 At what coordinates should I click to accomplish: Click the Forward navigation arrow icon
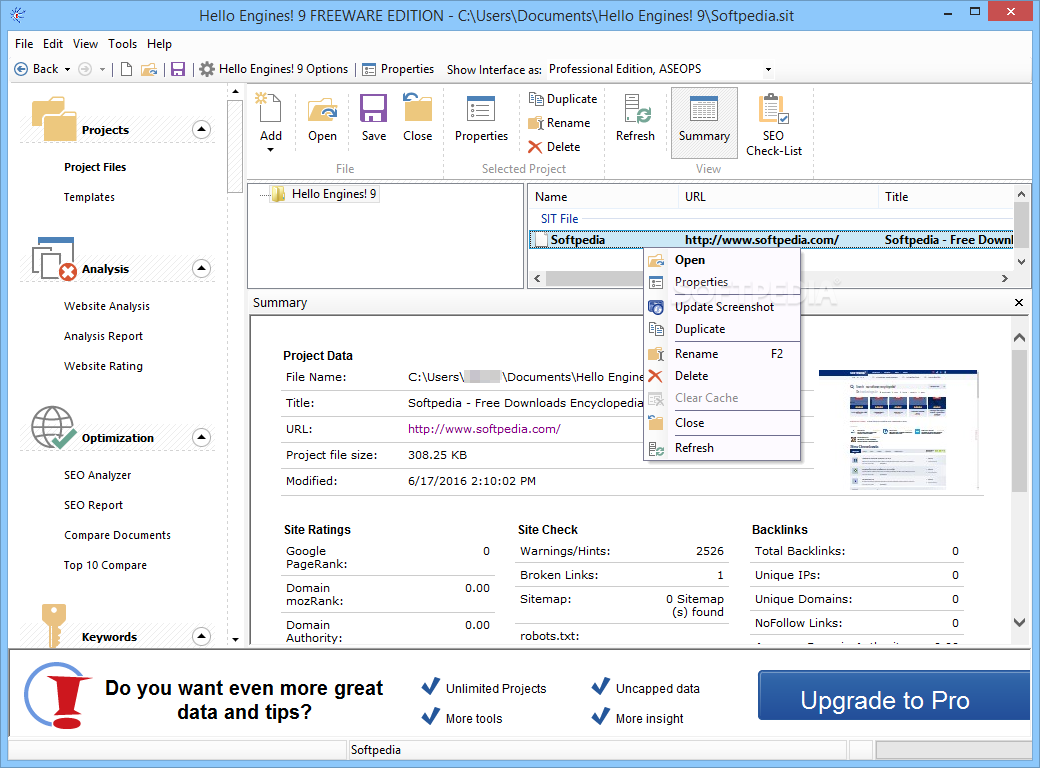pos(85,69)
